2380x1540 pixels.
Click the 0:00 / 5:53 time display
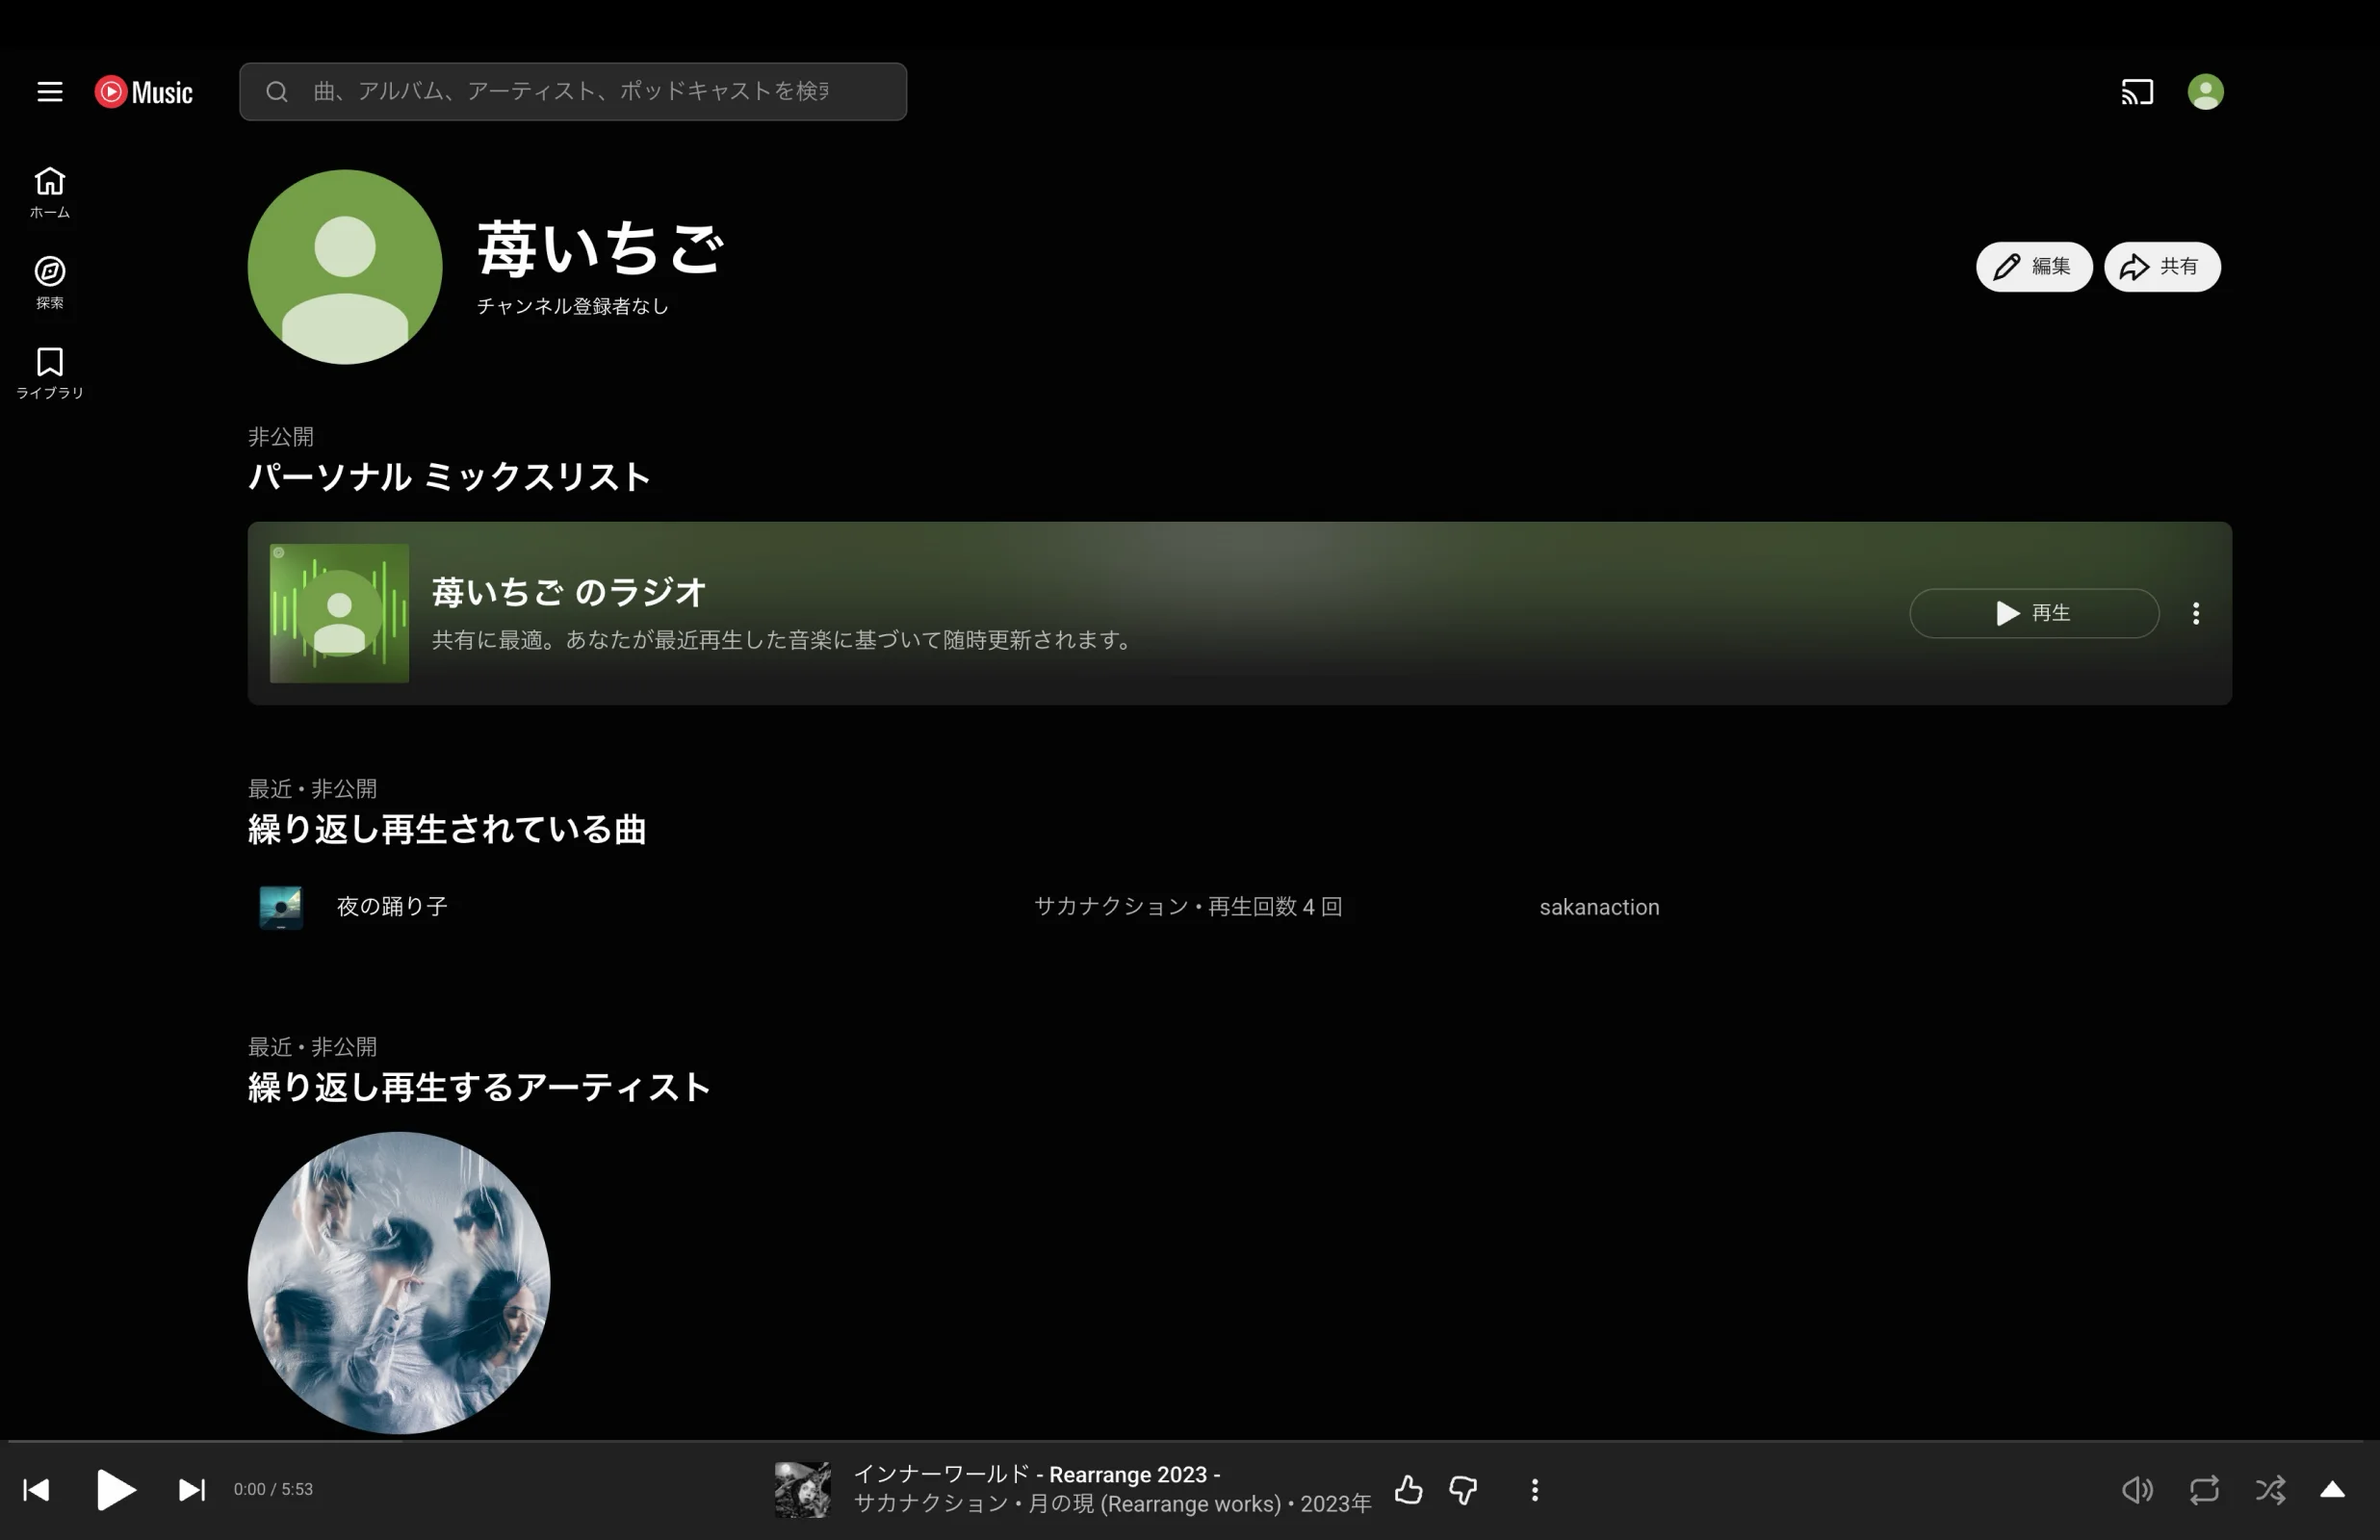(x=273, y=1490)
